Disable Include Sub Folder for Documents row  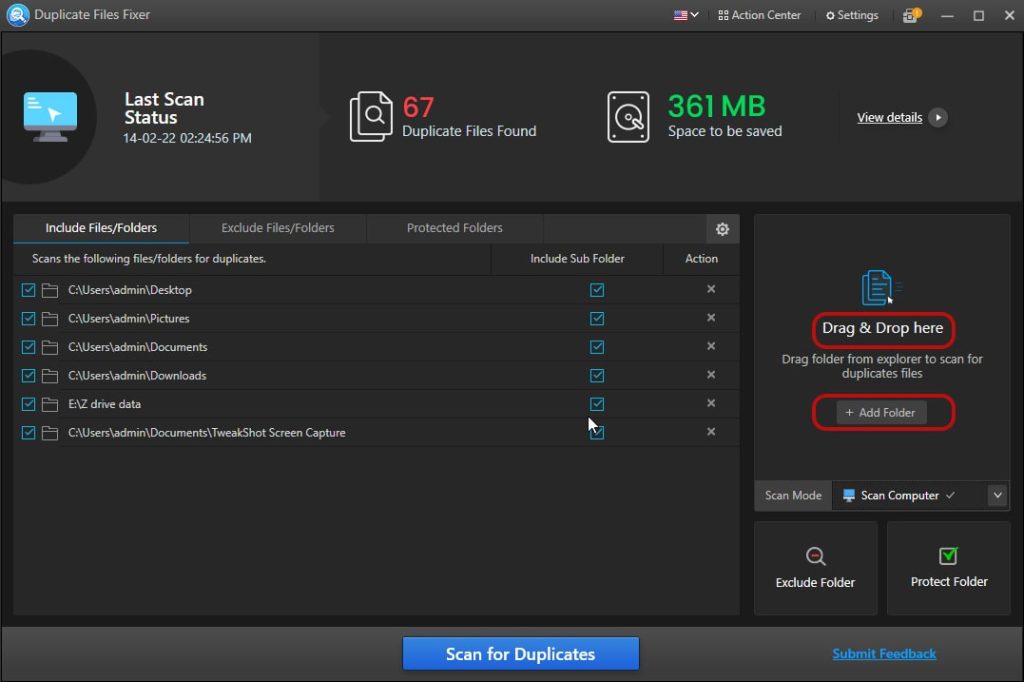coord(597,347)
